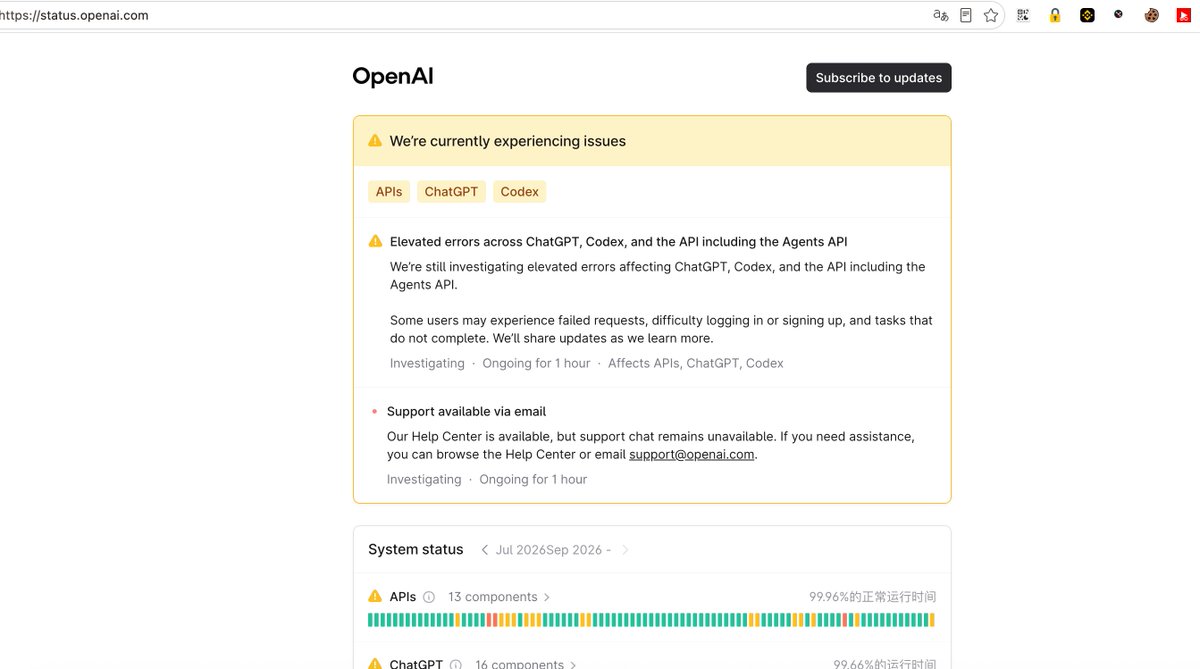Click the warning icon beside 'We're currently experiencing issues'
The width and height of the screenshot is (1200, 669).
coord(375,141)
